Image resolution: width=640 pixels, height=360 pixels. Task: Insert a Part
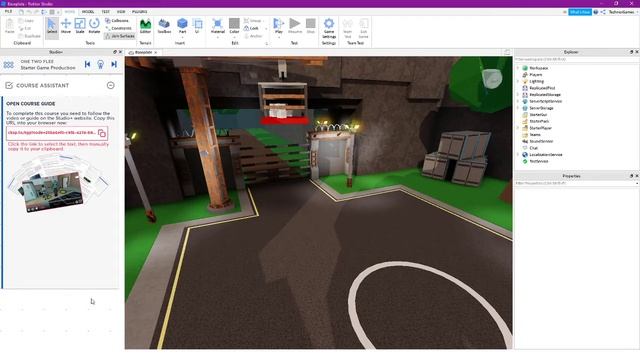pyautogui.click(x=182, y=26)
